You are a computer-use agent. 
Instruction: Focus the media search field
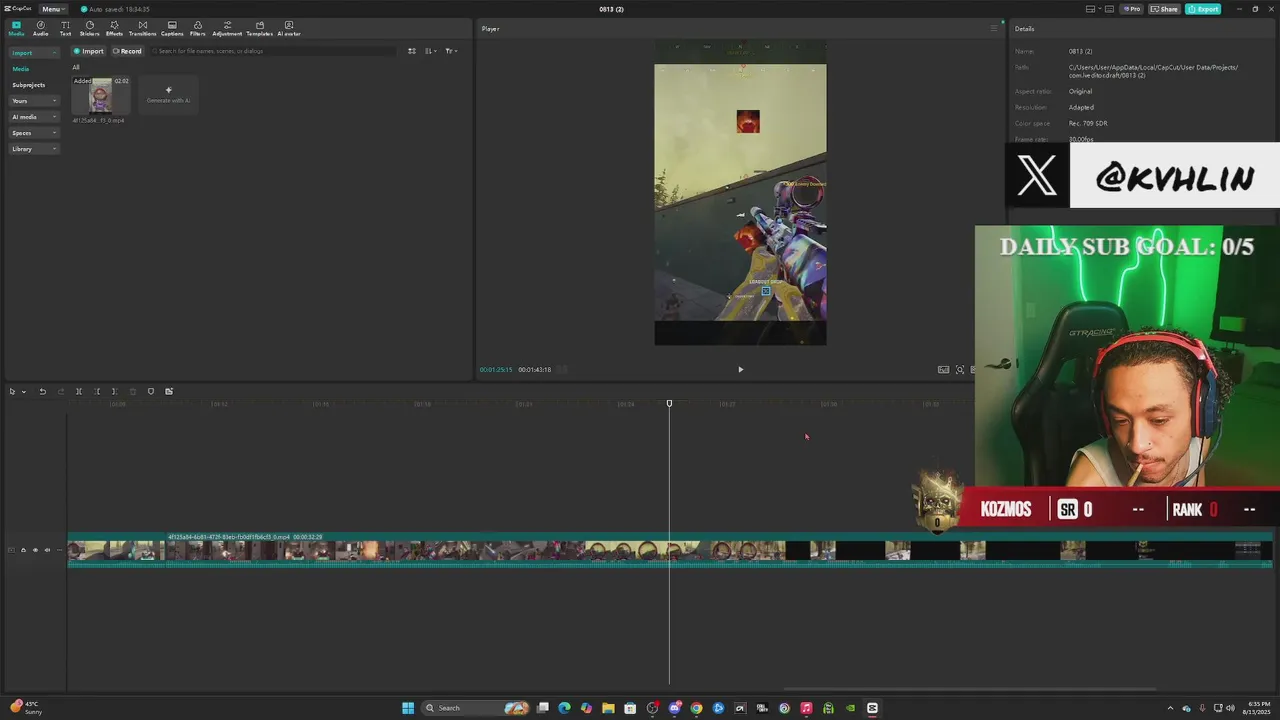point(275,51)
